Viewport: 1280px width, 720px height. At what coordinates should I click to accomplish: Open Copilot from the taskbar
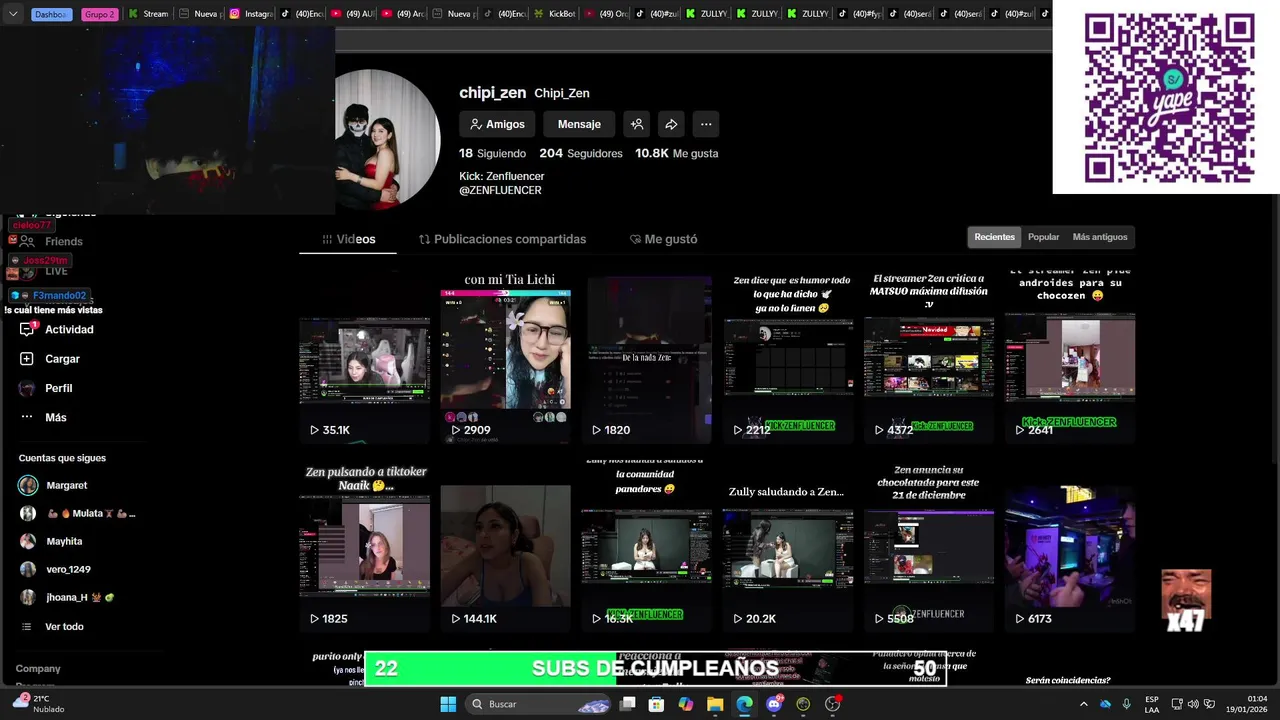(x=685, y=704)
